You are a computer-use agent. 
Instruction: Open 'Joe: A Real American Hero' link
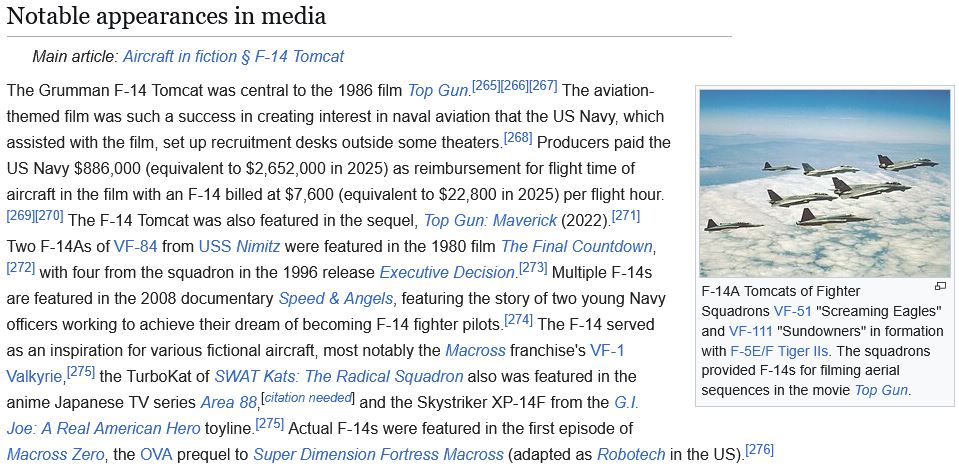point(103,428)
